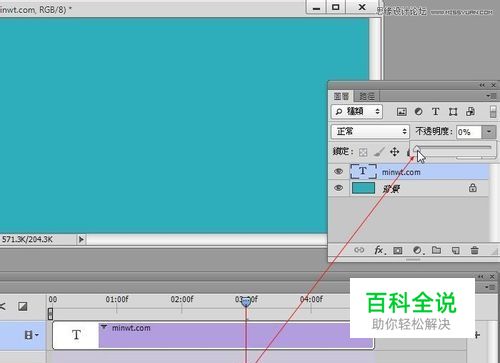
Task: Click the document status bar arrow
Action: pyautogui.click(x=81, y=239)
